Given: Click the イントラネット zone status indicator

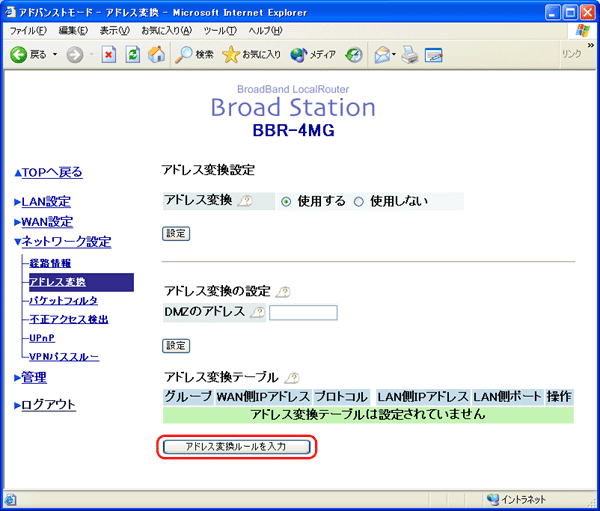Looking at the screenshot, I should pyautogui.click(x=517, y=499).
